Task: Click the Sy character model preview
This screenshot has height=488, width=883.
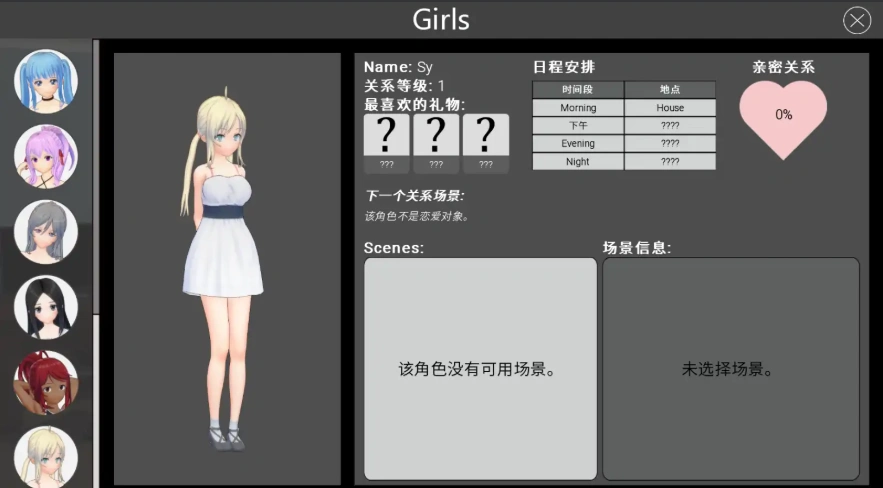Action: pos(227,270)
